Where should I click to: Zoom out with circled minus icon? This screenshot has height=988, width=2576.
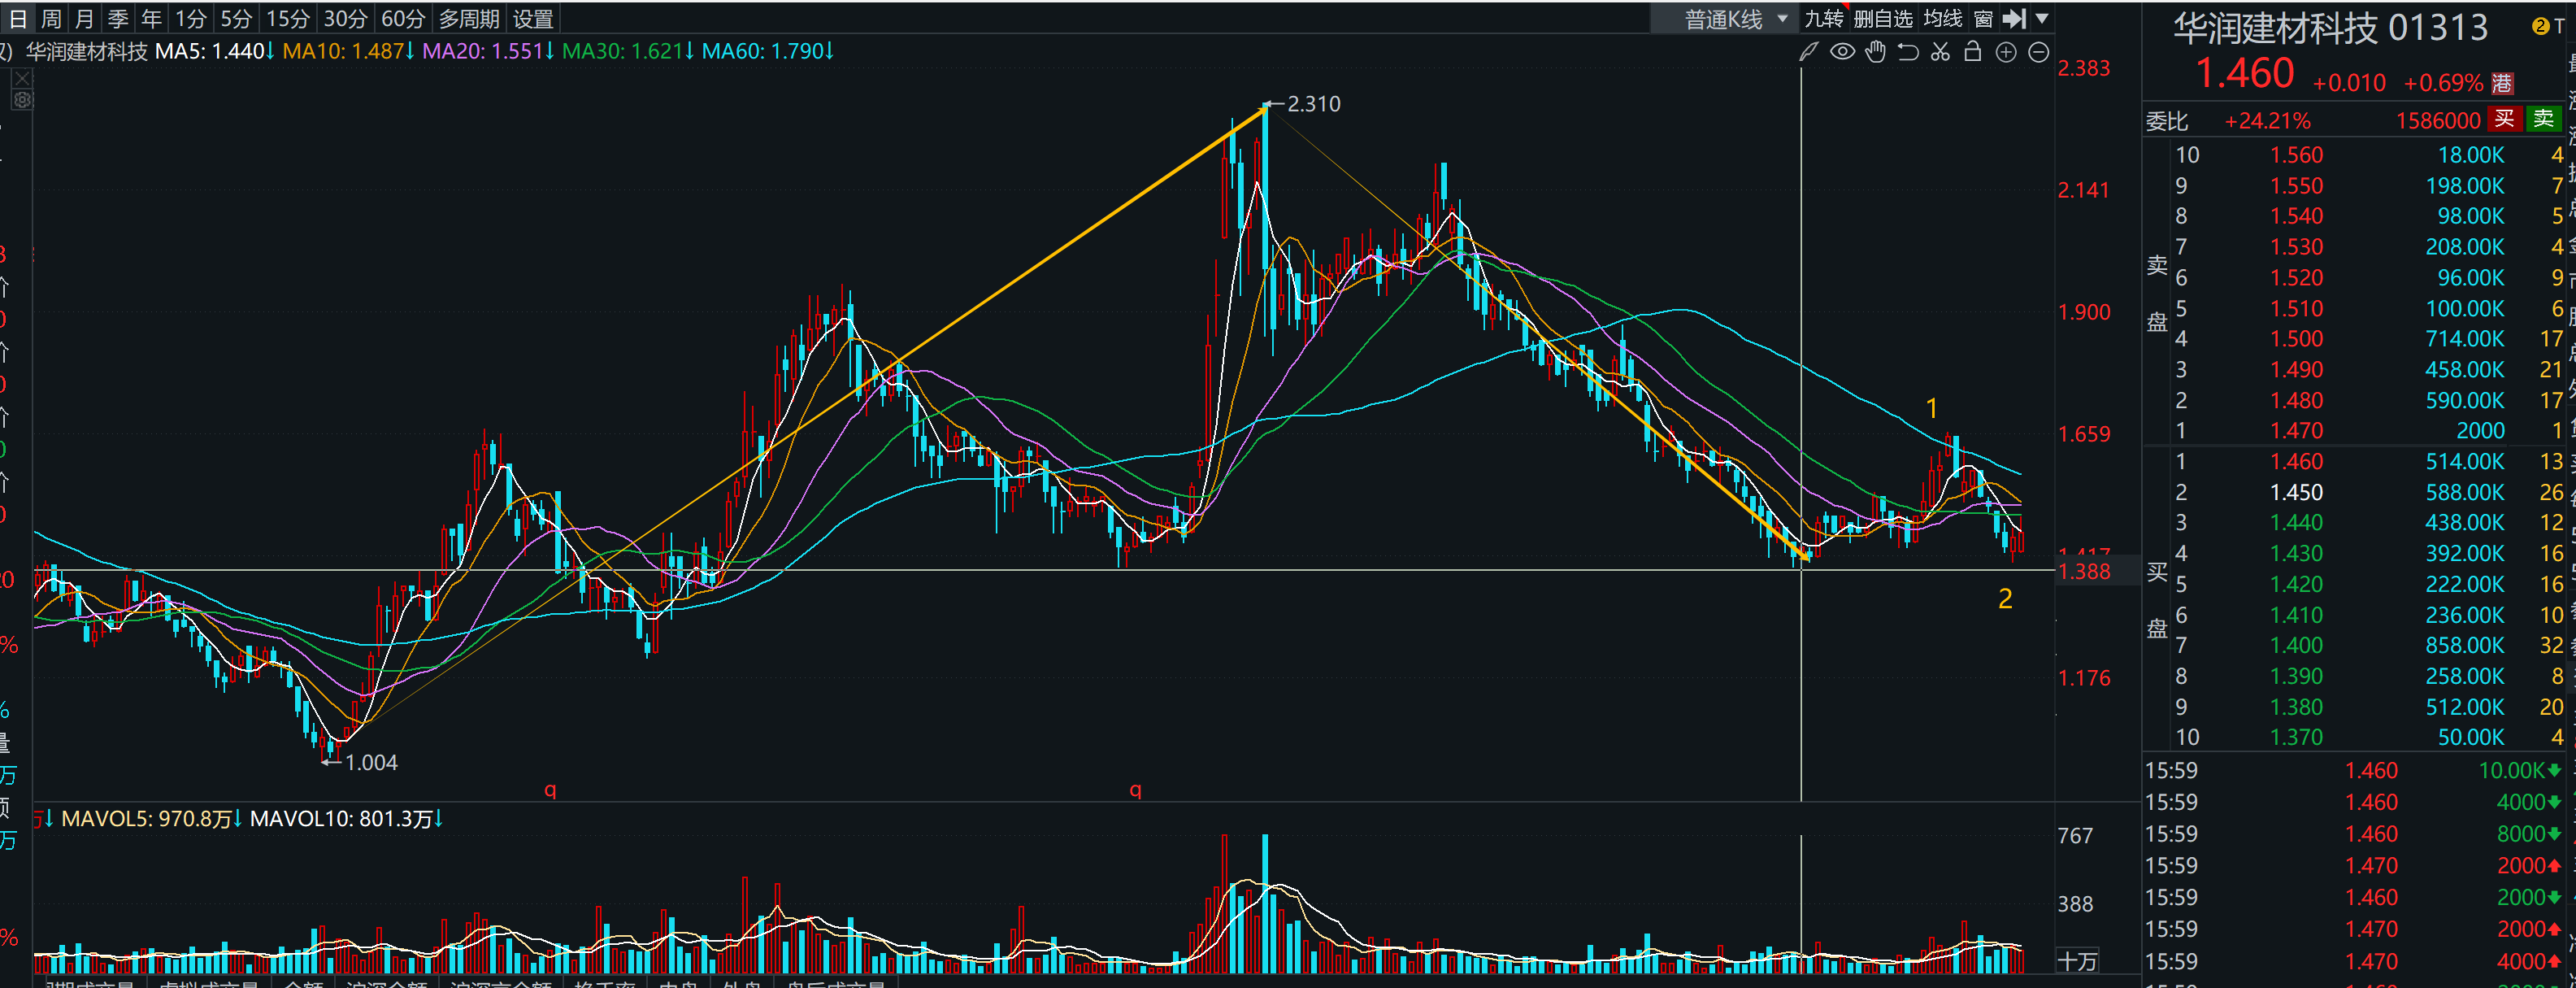2039,52
